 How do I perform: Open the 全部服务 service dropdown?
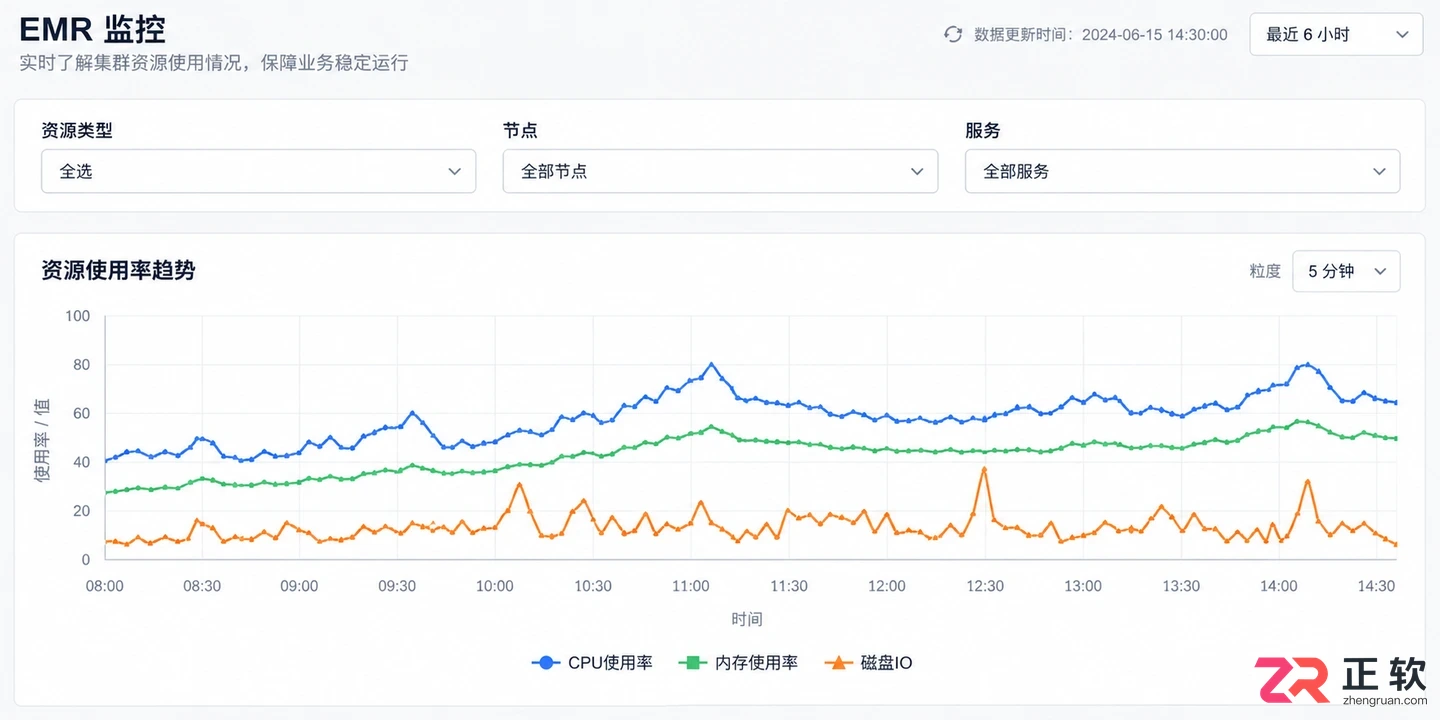(x=1182, y=171)
